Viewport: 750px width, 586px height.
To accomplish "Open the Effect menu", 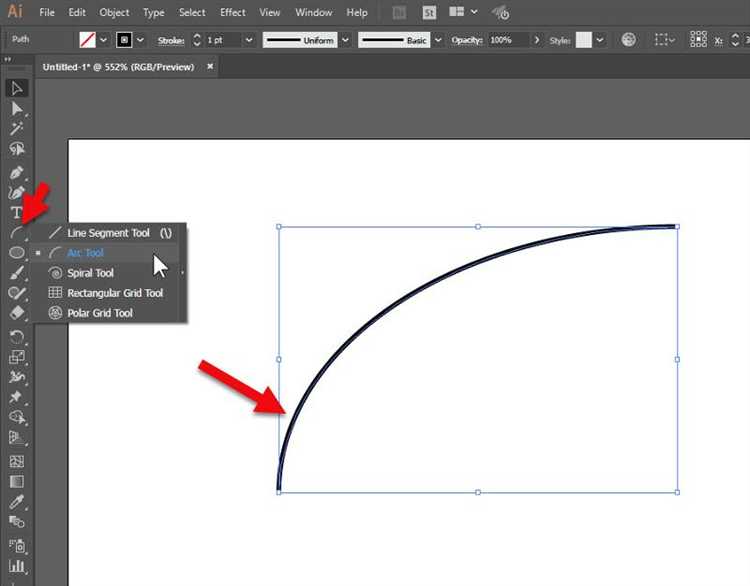I will click(x=232, y=12).
